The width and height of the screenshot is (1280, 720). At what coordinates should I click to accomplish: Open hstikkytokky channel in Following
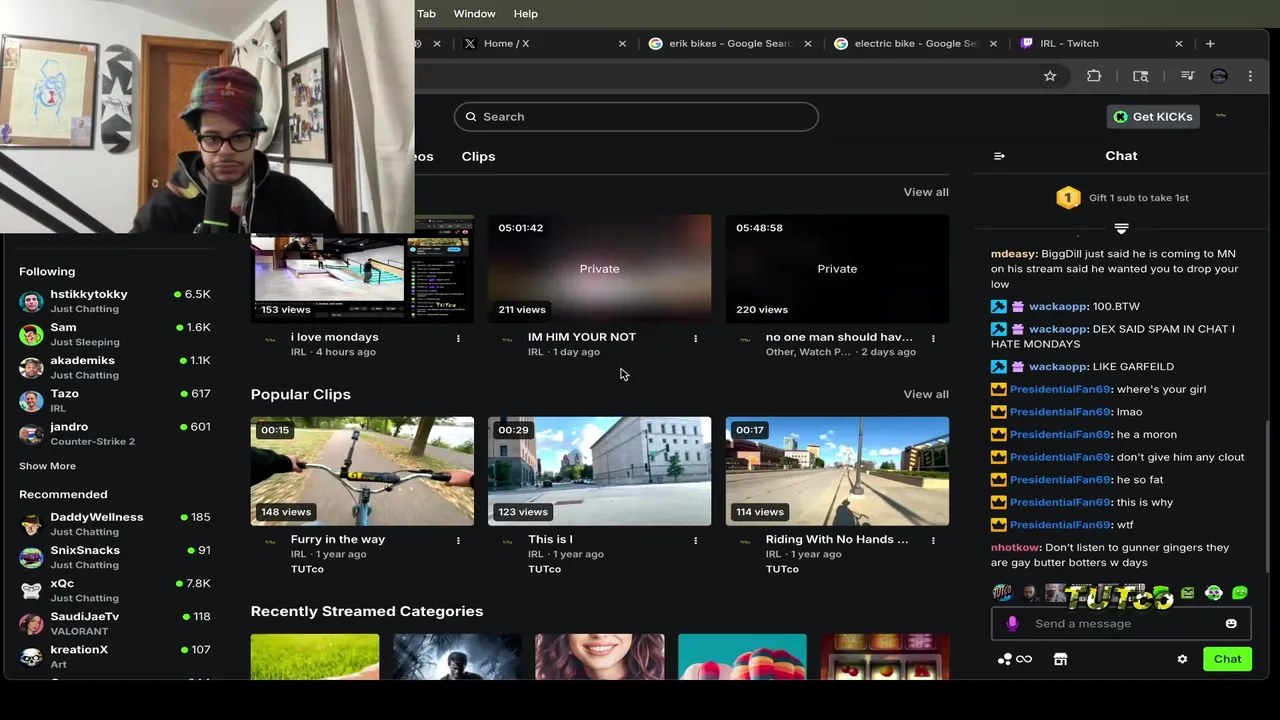[115, 301]
